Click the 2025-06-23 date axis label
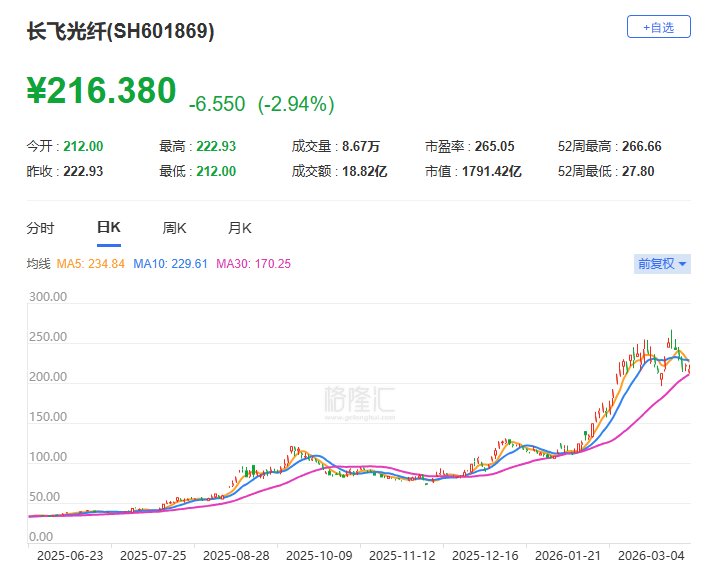Image resolution: width=708 pixels, height=570 pixels. [x=70, y=556]
